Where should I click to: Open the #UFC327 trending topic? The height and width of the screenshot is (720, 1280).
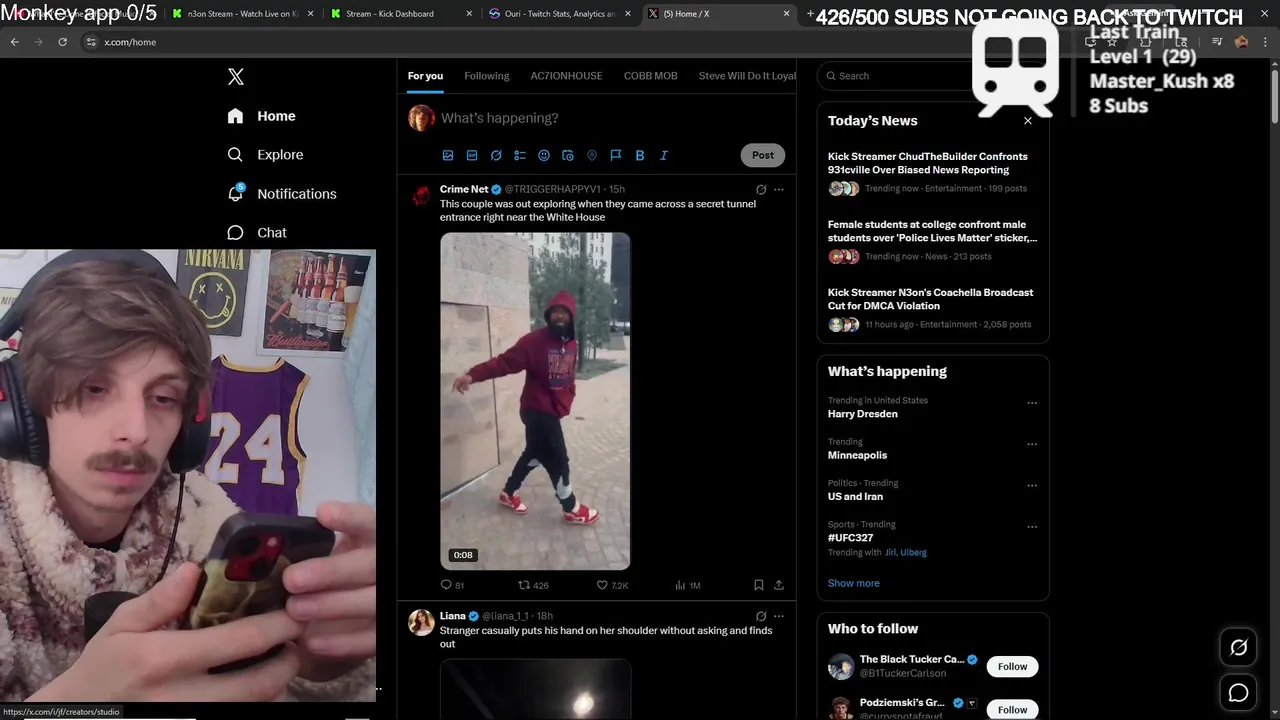tap(850, 538)
